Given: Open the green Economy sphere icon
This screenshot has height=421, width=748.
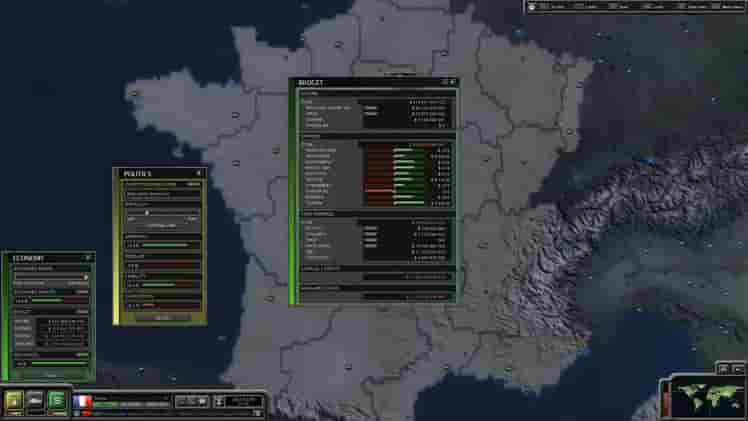Looking at the screenshot, I should pos(56,401).
